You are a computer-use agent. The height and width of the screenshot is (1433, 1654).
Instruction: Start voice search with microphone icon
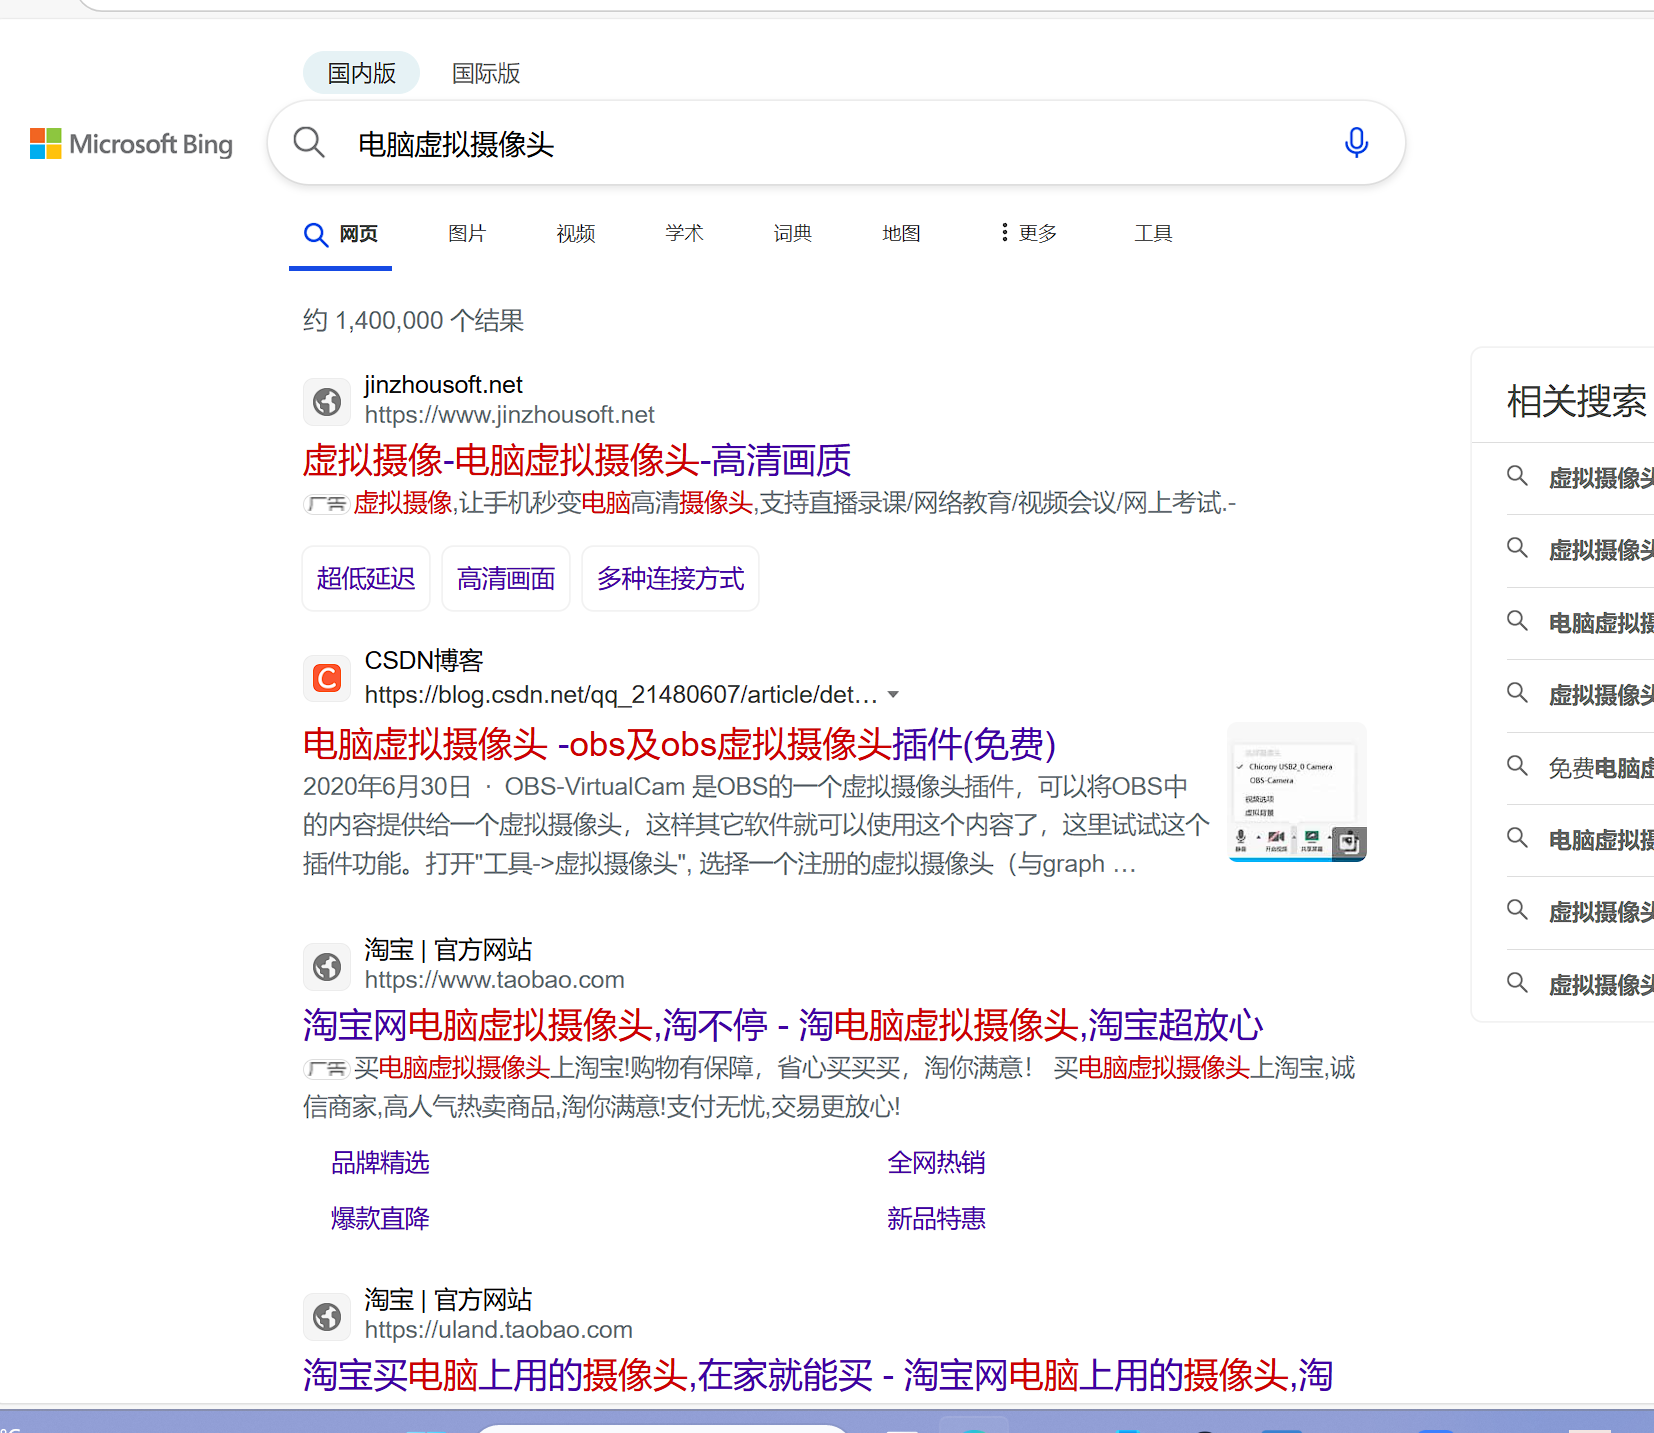pos(1356,143)
